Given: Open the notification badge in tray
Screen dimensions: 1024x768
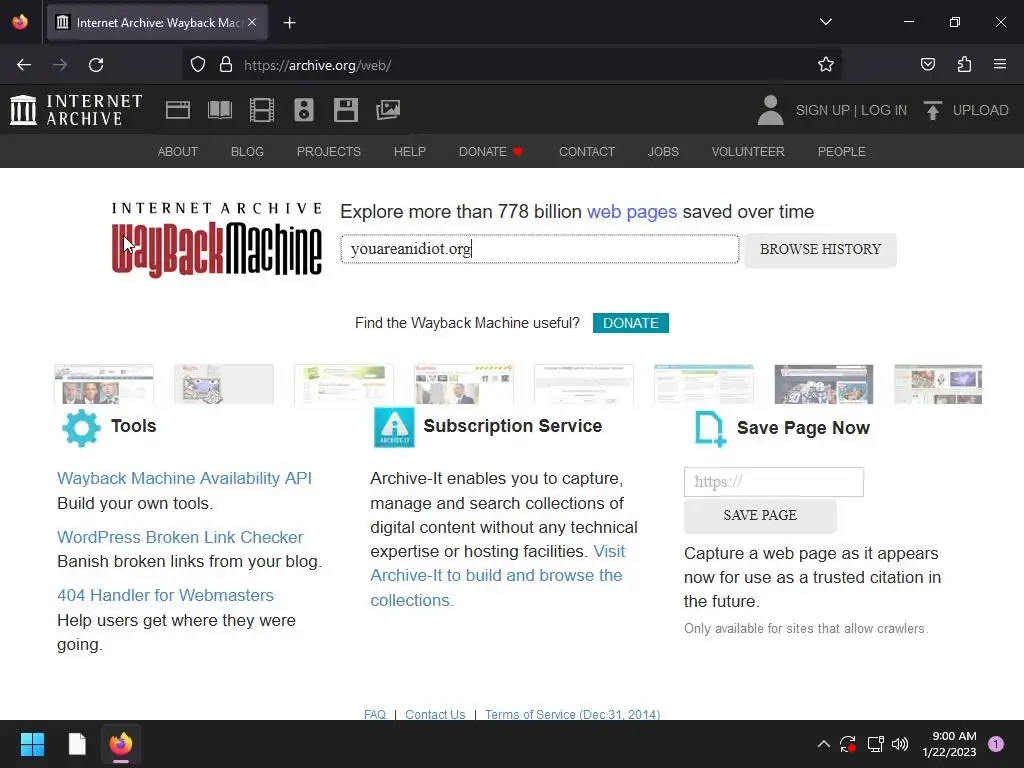Looking at the screenshot, I should [996, 744].
